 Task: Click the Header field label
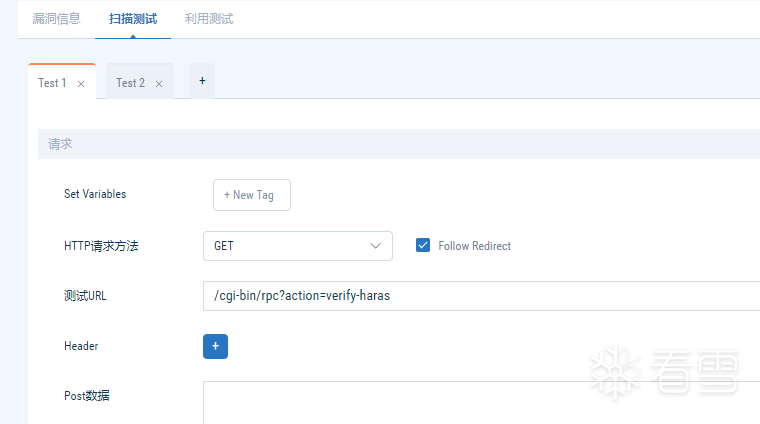pyautogui.click(x=81, y=346)
